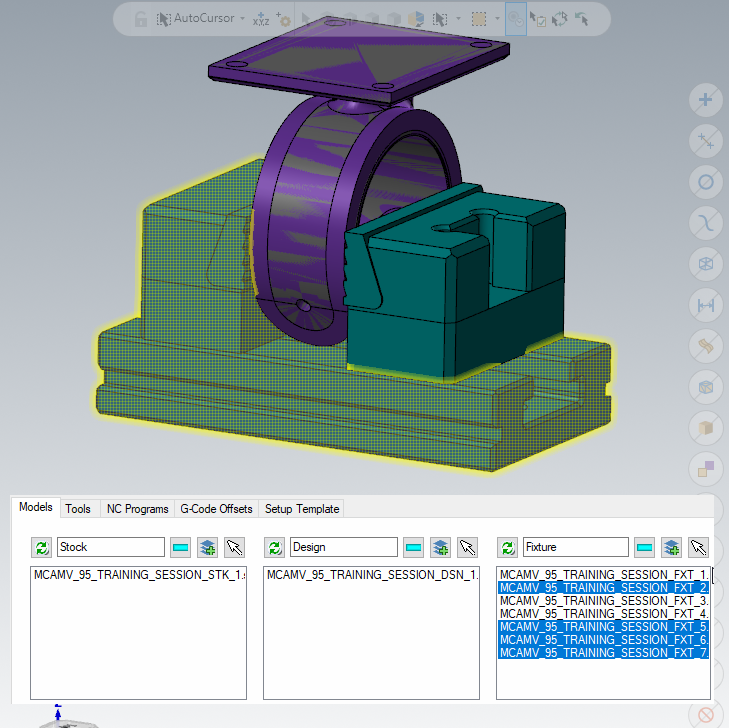Expand the window selection dropdown arrow
The width and height of the screenshot is (729, 728).
(x=497, y=19)
